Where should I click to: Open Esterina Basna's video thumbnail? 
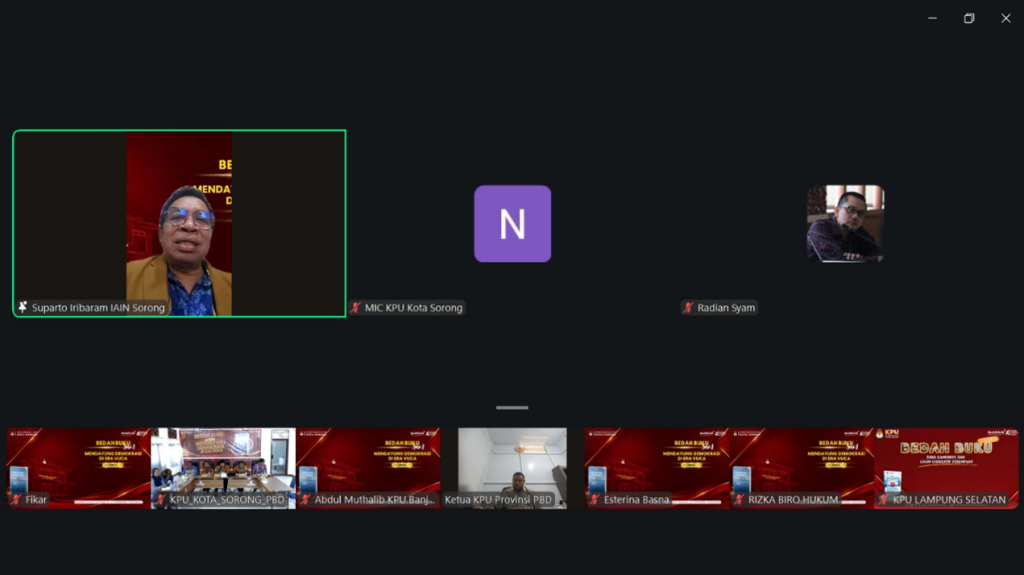657,468
